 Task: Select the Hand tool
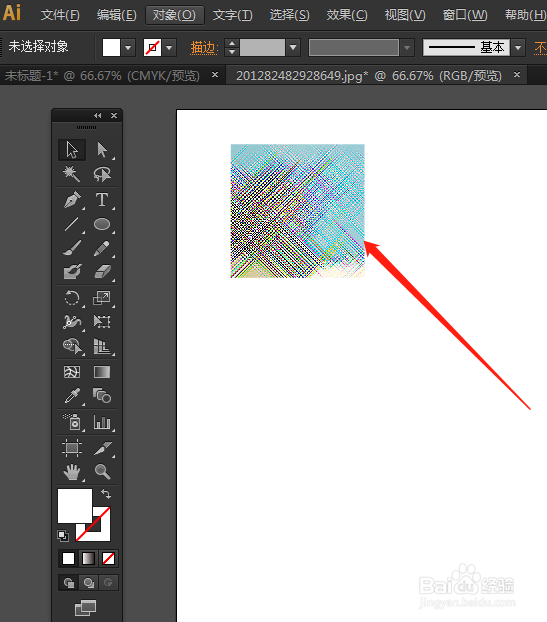coord(72,472)
